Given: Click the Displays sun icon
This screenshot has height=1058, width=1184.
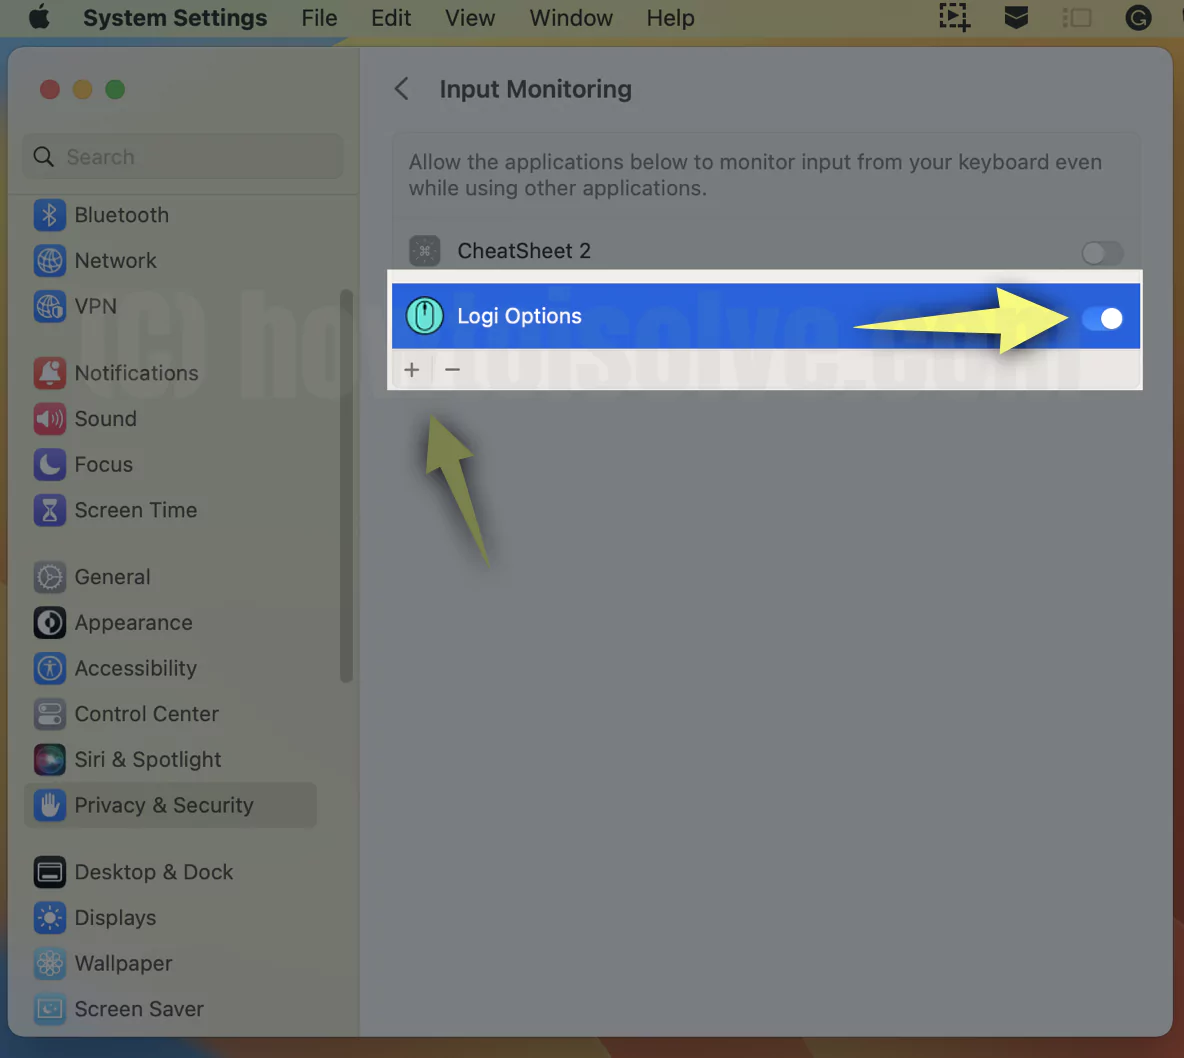Looking at the screenshot, I should click(x=50, y=918).
